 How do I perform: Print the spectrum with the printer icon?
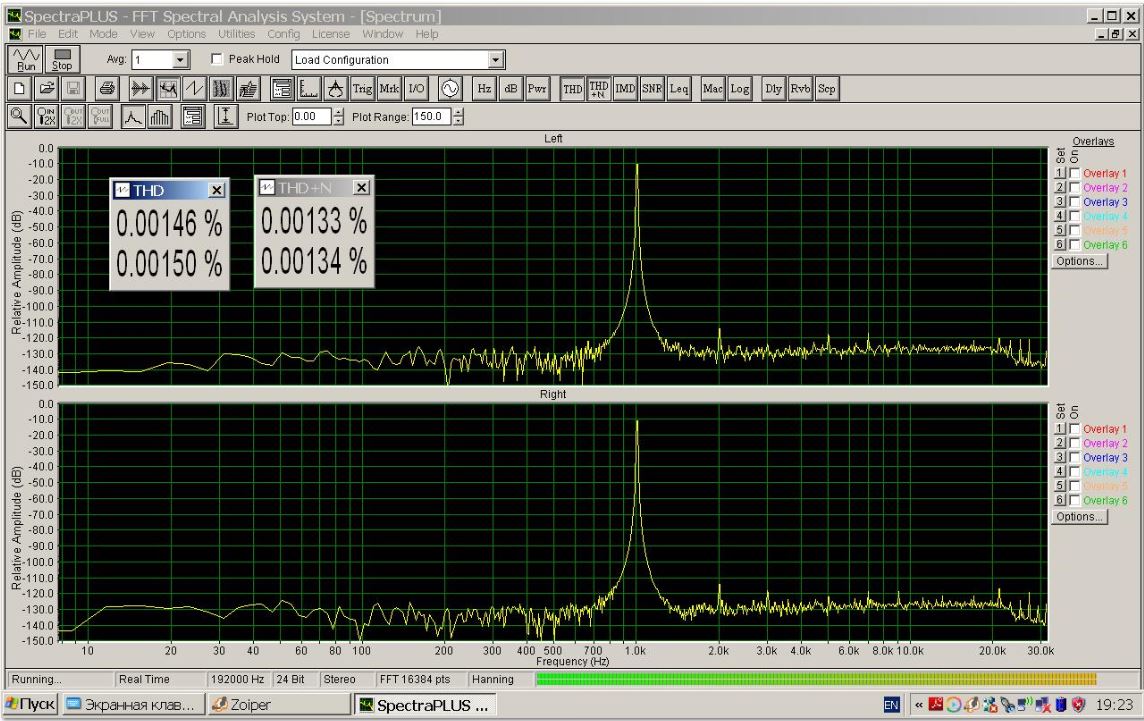(x=107, y=89)
